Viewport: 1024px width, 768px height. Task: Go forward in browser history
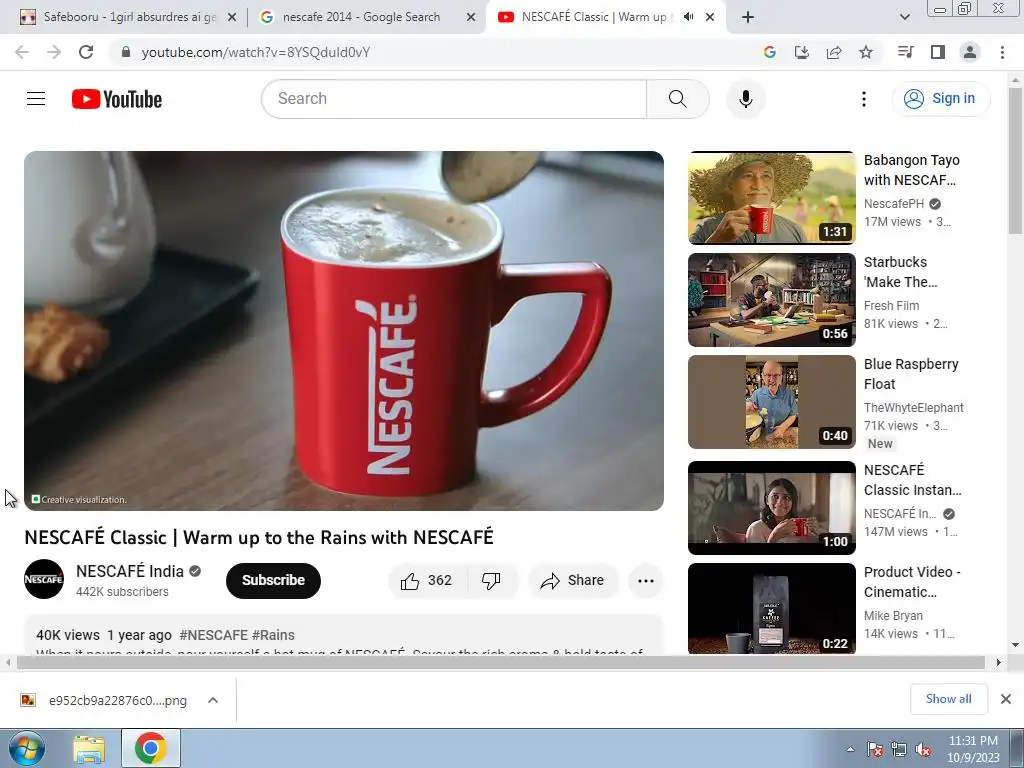[x=54, y=52]
